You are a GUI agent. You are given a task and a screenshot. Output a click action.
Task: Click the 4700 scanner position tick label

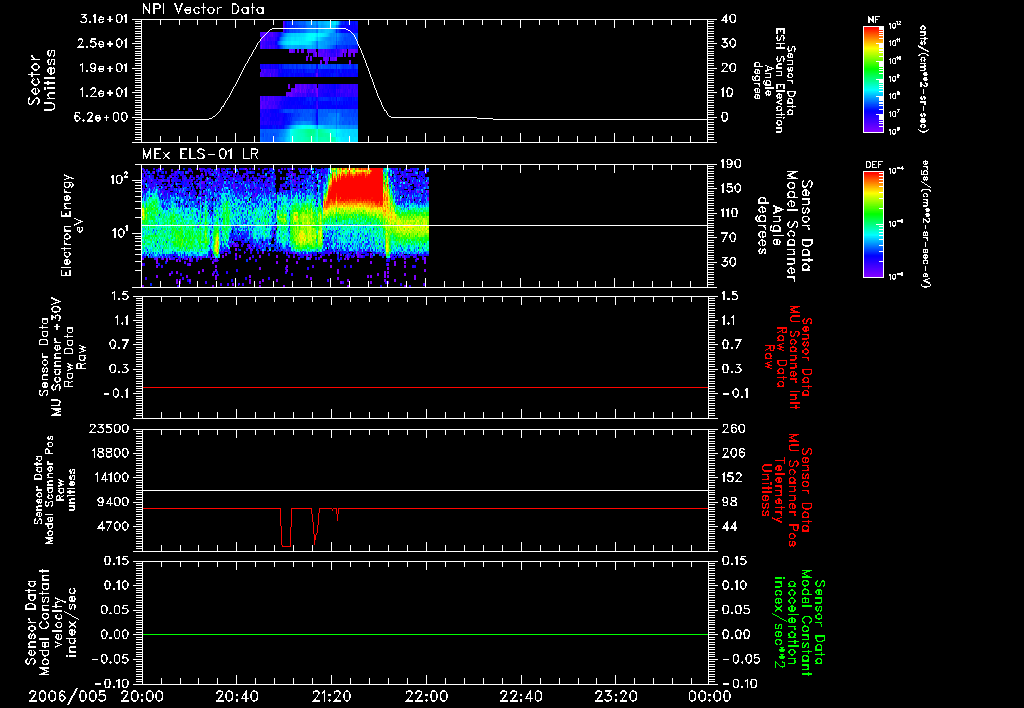pos(113,526)
